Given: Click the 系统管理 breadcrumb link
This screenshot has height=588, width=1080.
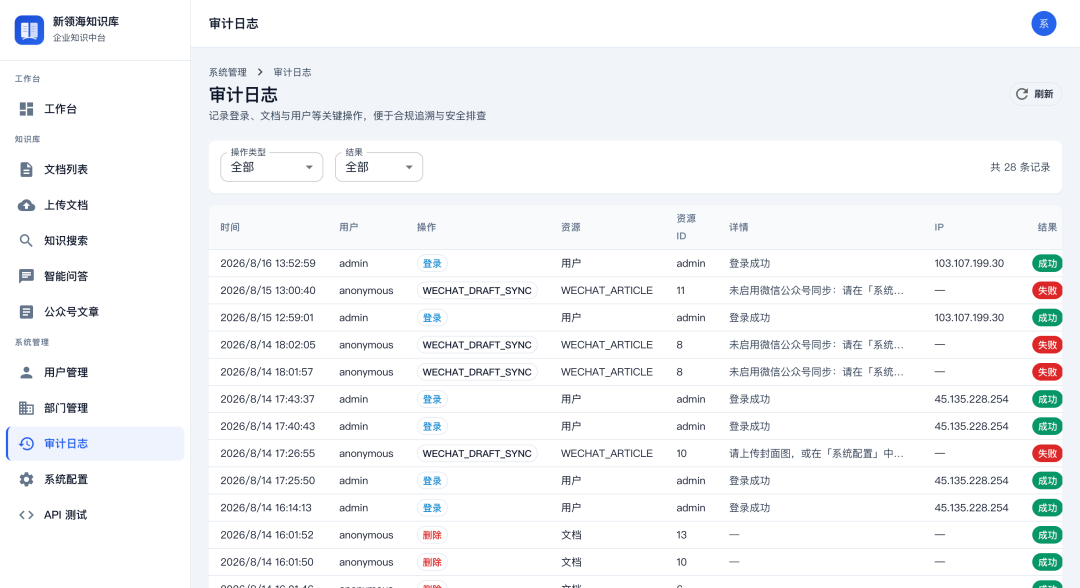Looking at the screenshot, I should click(x=227, y=72).
